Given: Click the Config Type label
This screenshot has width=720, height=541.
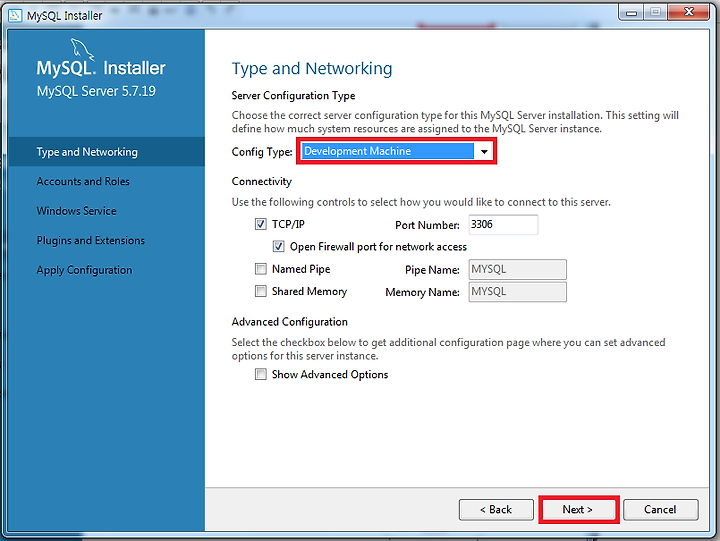Looking at the screenshot, I should [x=262, y=152].
